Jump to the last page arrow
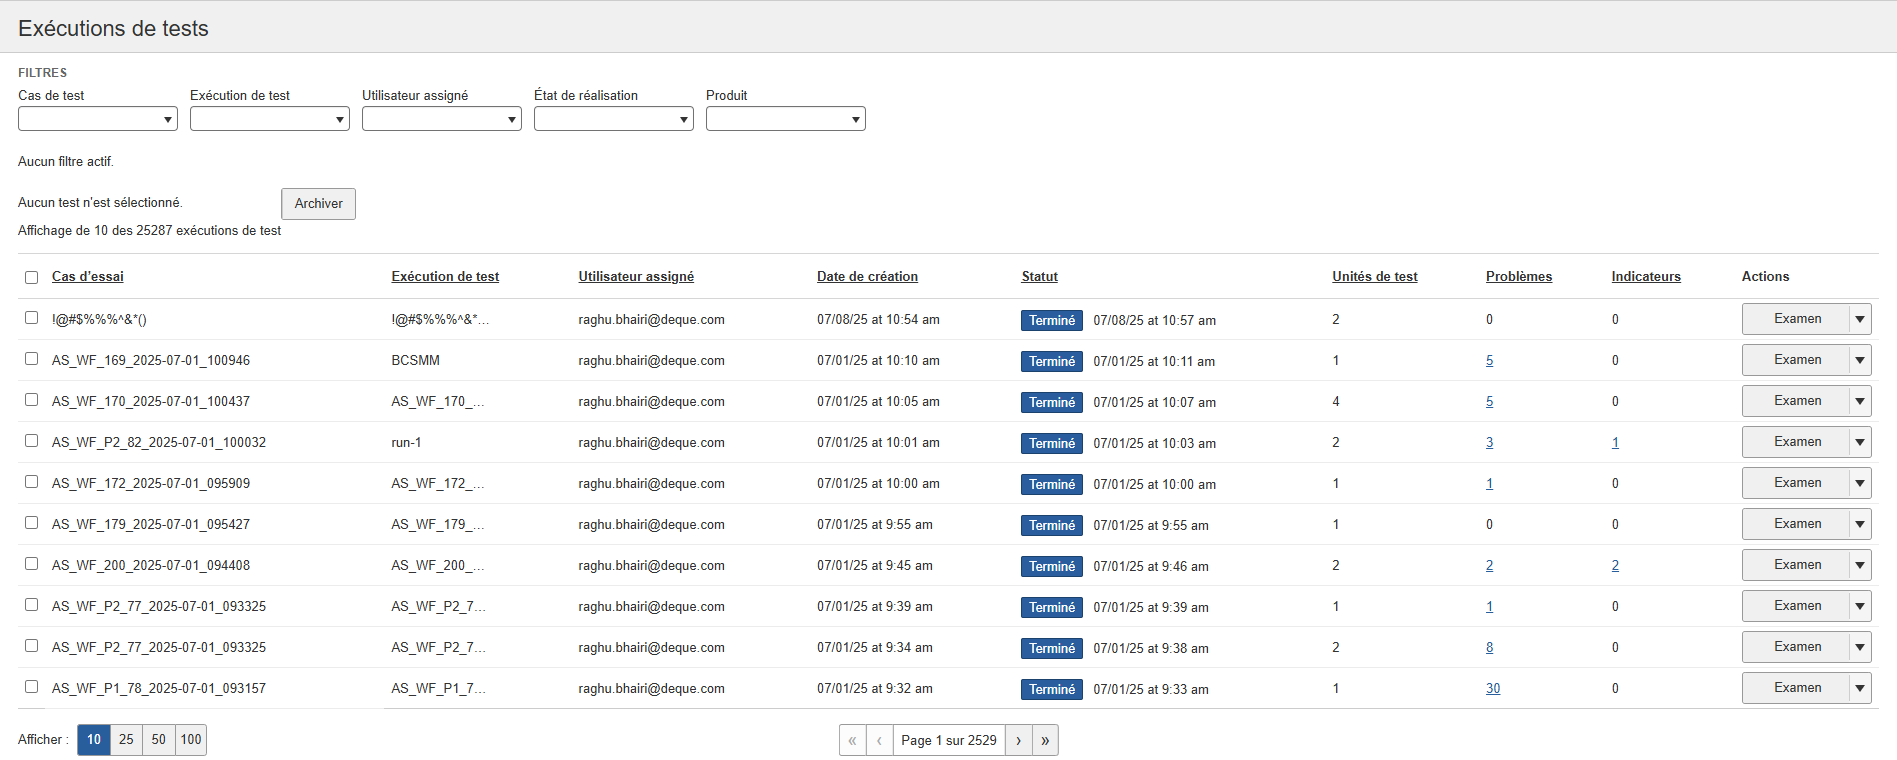Screen dimensions: 1897x760 [1045, 740]
